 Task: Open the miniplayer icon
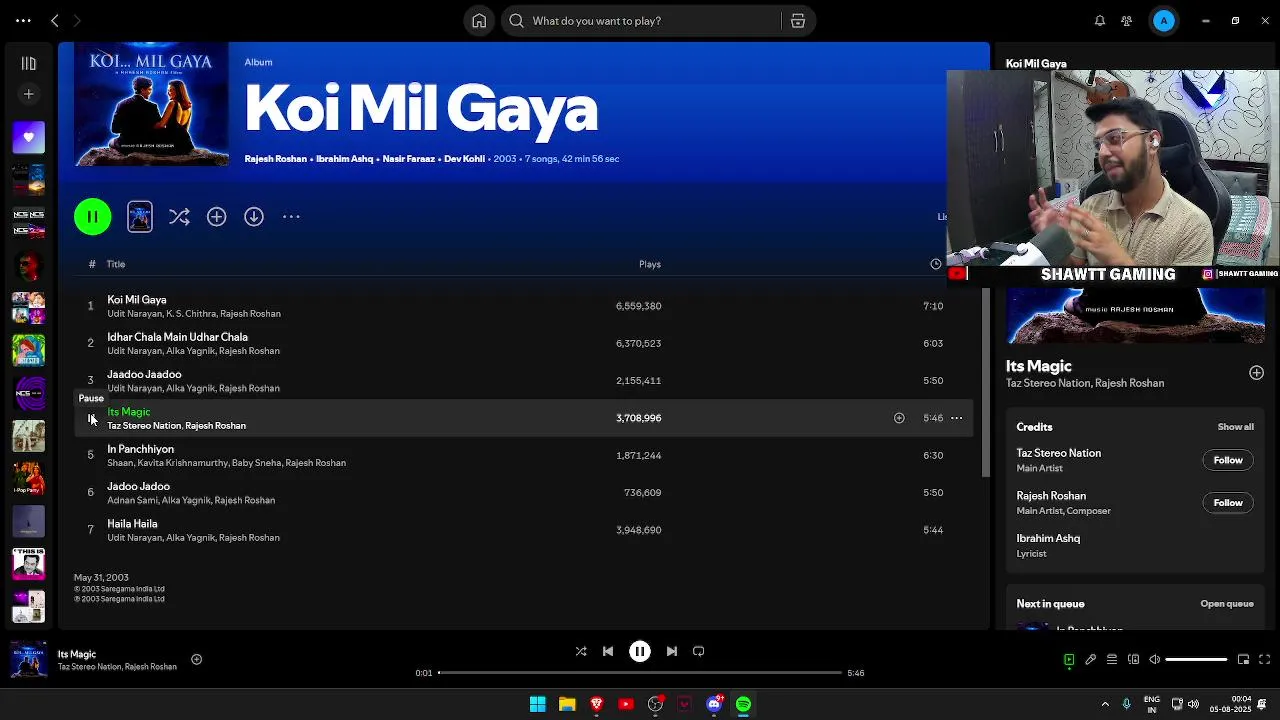pyautogui.click(x=1243, y=660)
